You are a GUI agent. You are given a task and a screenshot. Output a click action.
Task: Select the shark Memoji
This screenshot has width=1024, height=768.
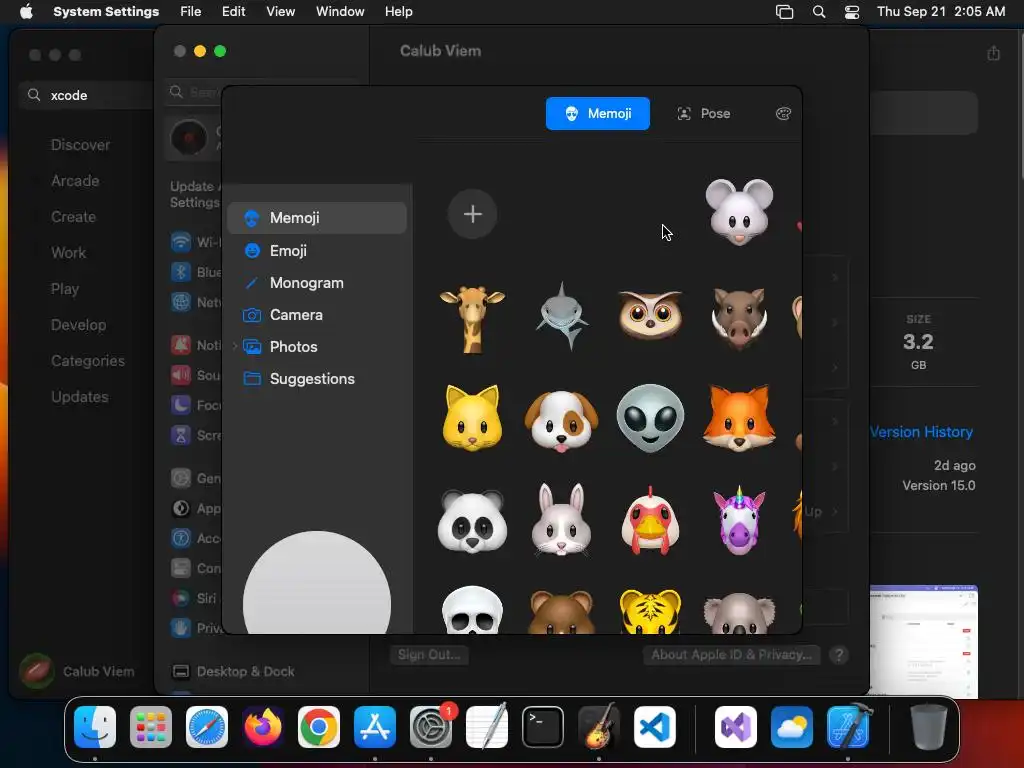(561, 316)
